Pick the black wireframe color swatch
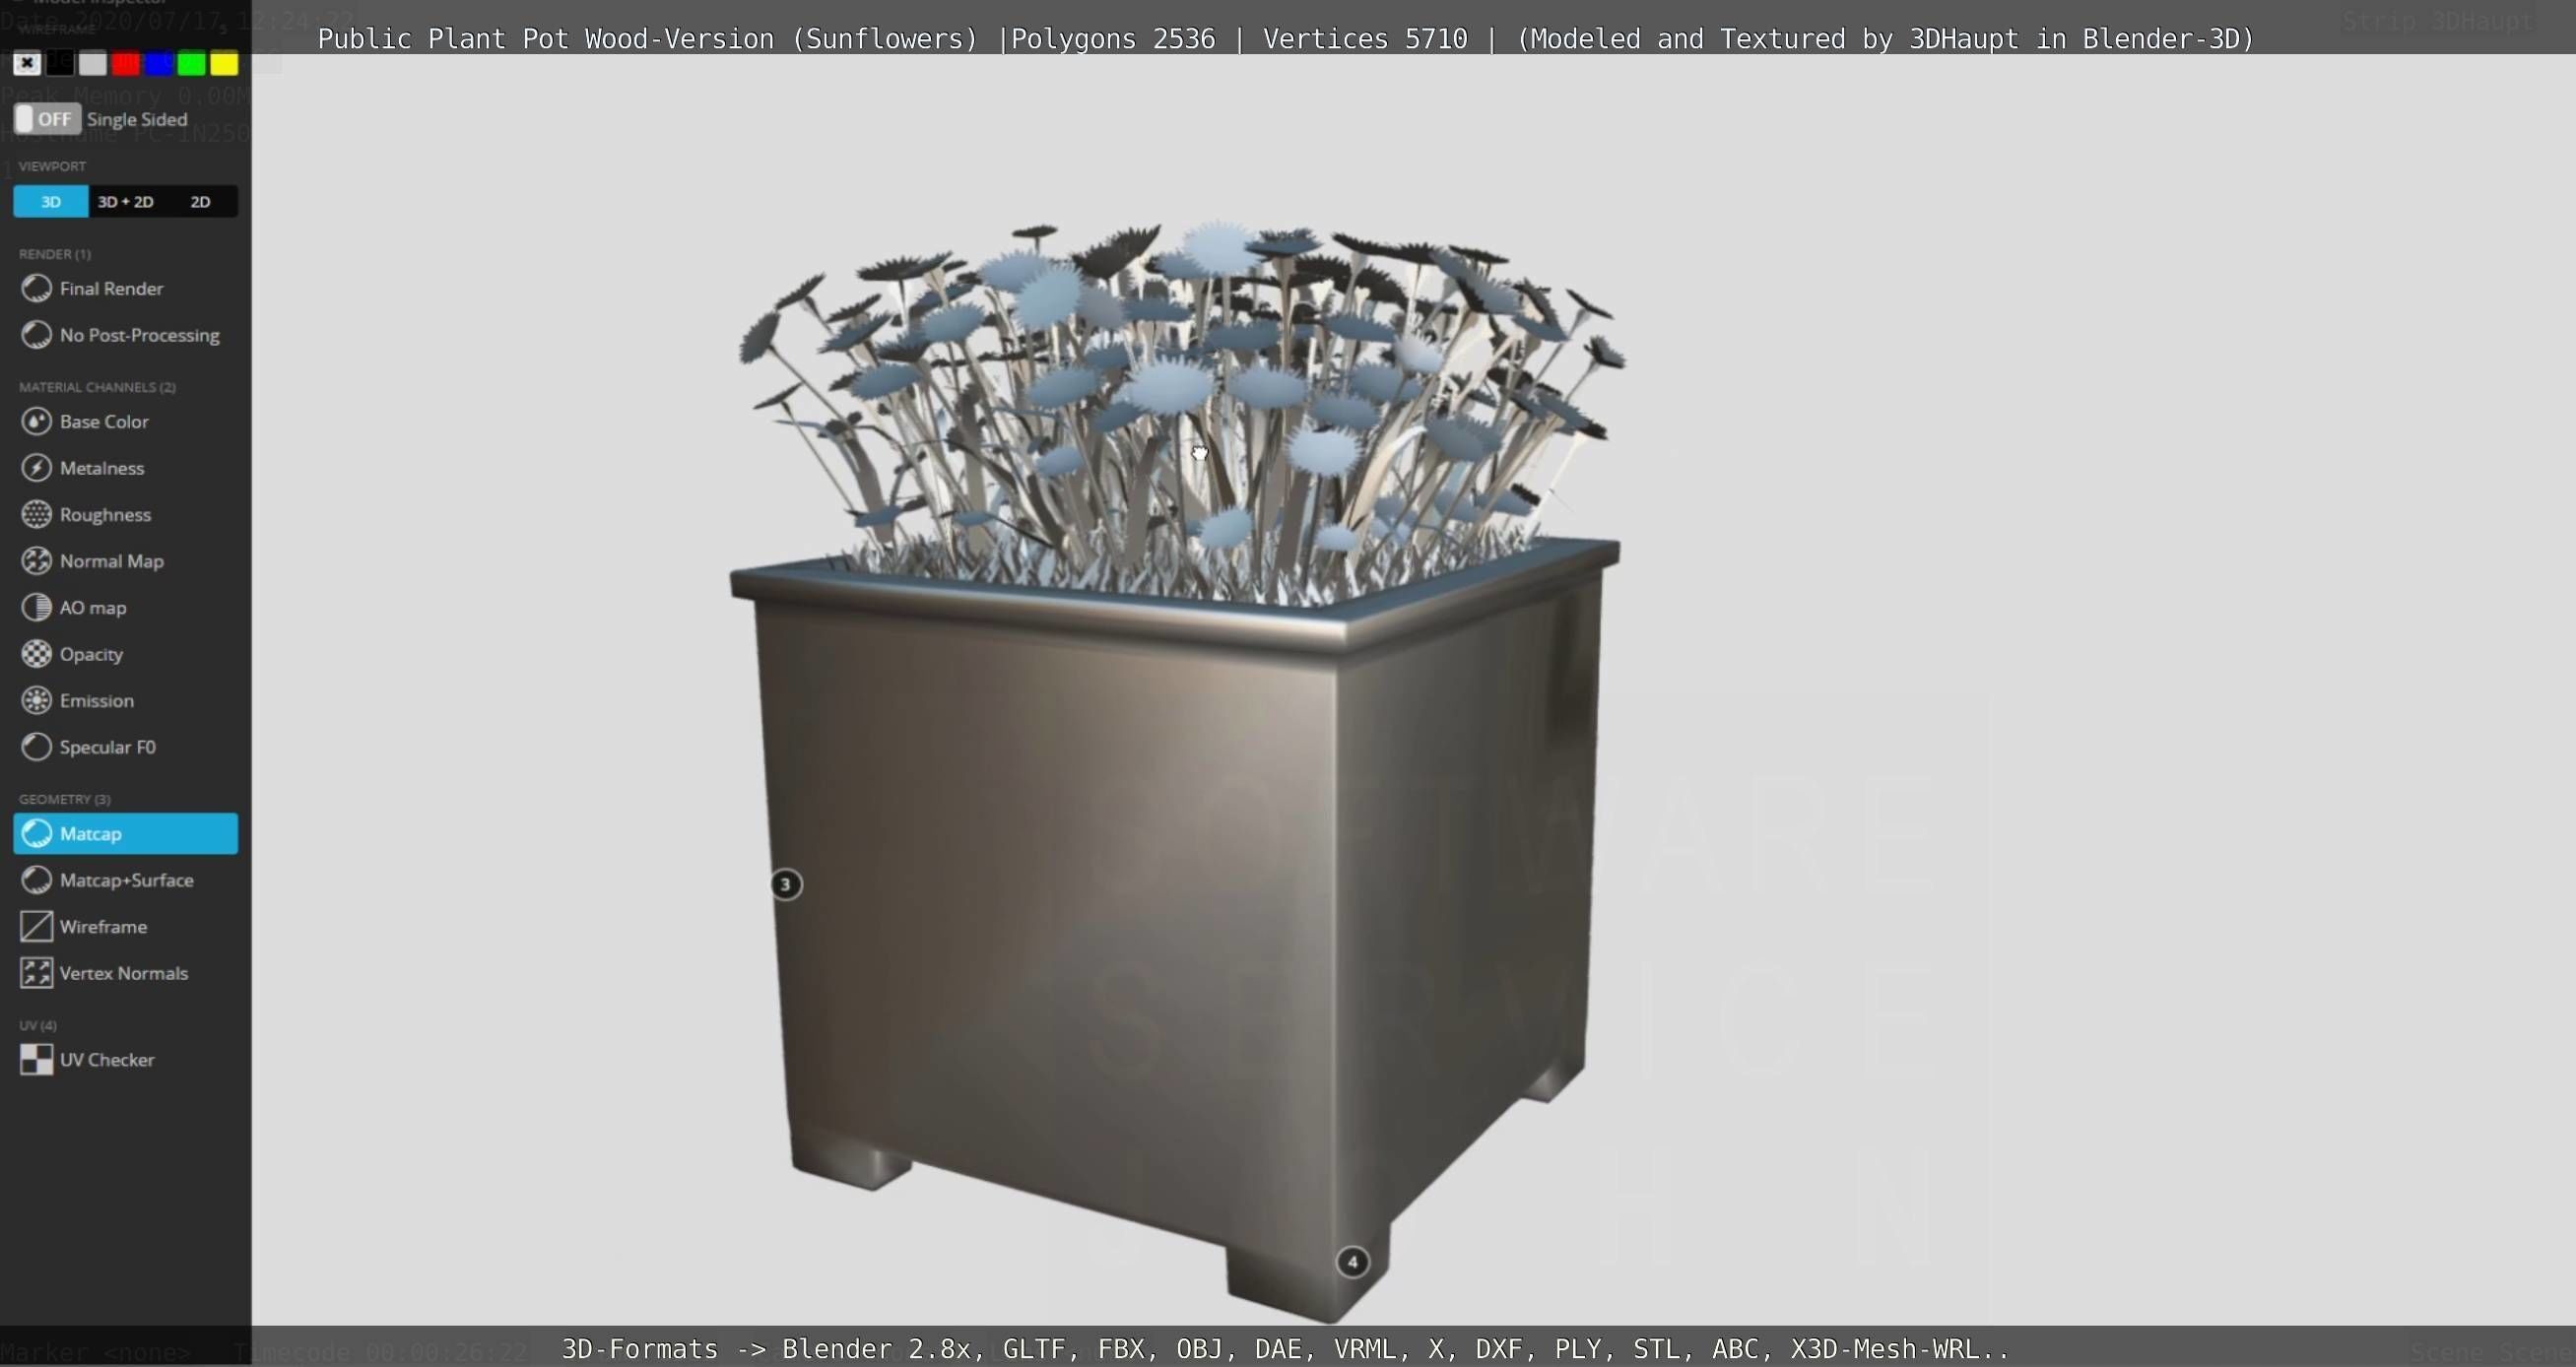Image resolution: width=2576 pixels, height=1367 pixels. (60, 64)
